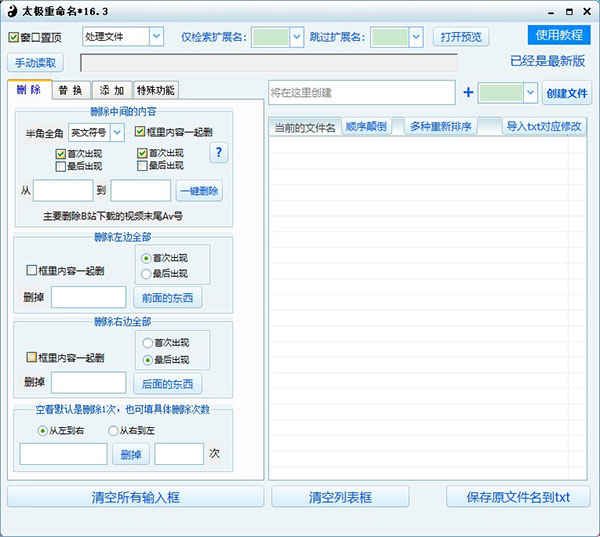This screenshot has width=600, height=537.
Task: Click the 后面的东西 button
Action: 168,384
